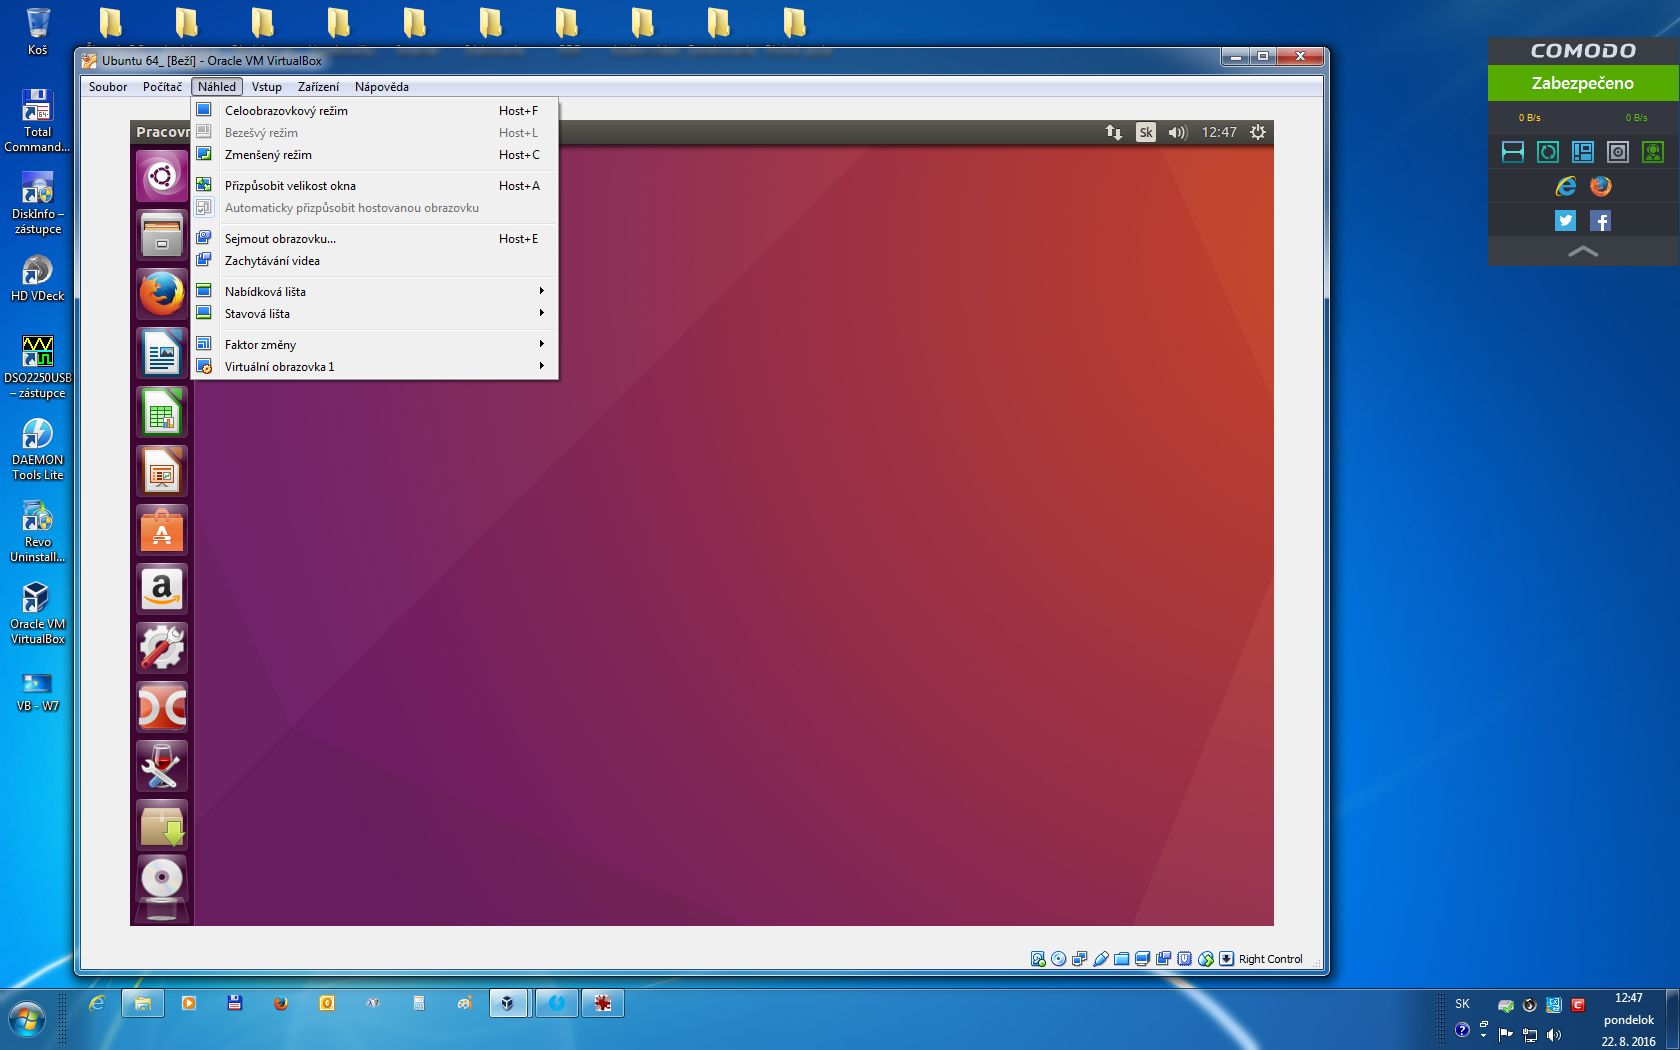The height and width of the screenshot is (1050, 1680).
Task: Open Ubuntu Dash search in launcher
Action: coord(162,177)
